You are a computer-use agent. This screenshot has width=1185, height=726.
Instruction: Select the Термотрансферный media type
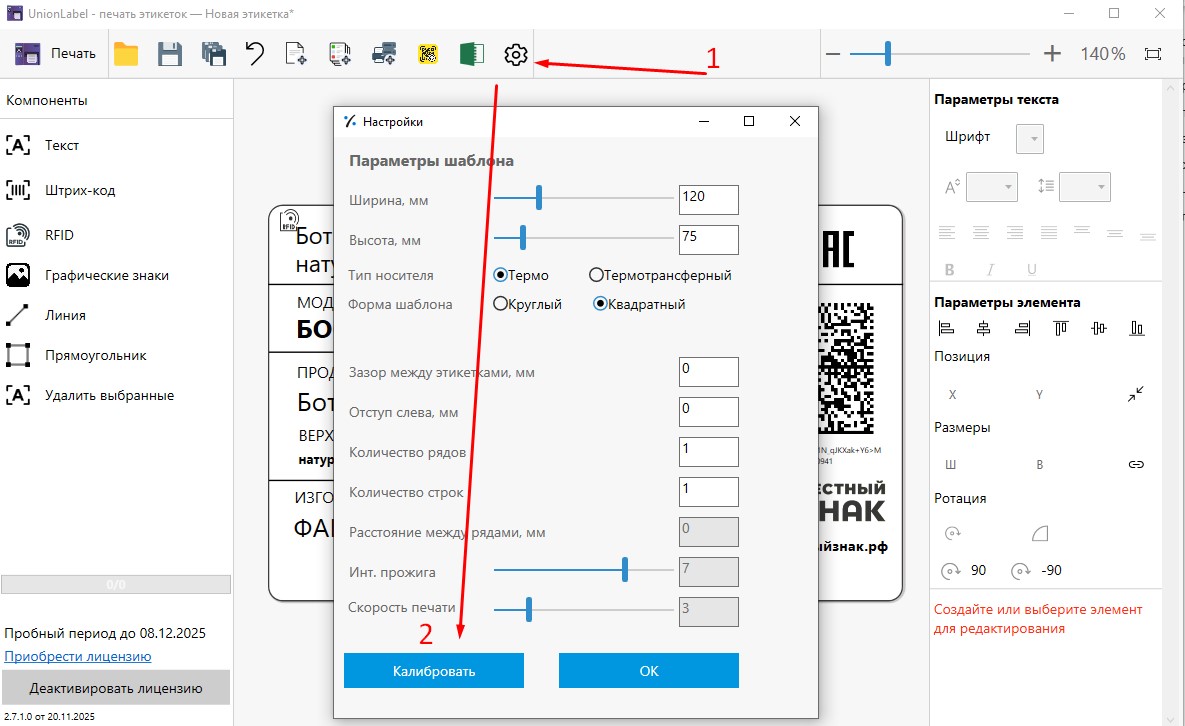[596, 275]
